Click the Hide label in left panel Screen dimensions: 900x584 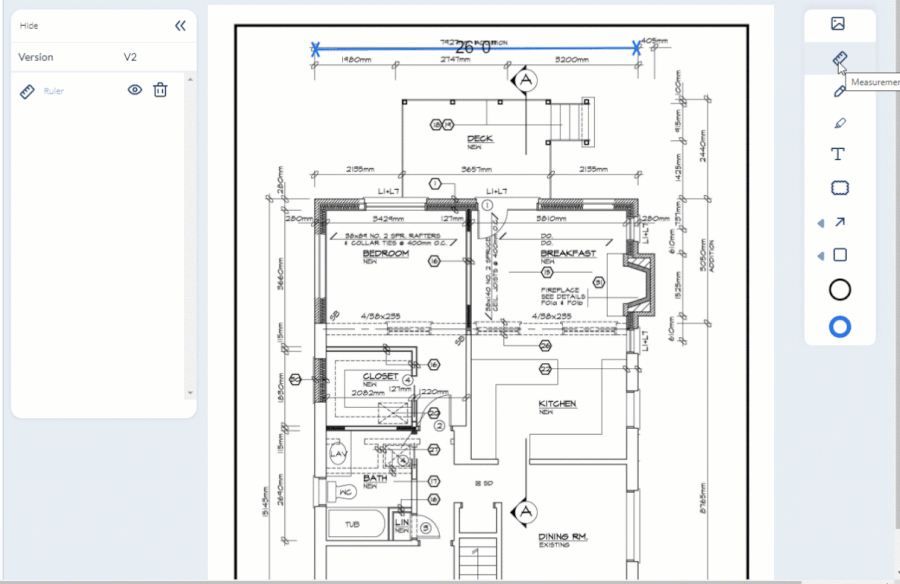(29, 26)
